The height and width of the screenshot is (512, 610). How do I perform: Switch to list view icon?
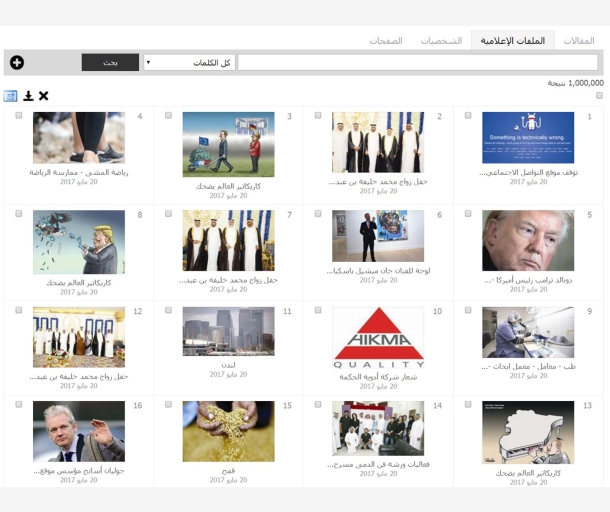(11, 96)
